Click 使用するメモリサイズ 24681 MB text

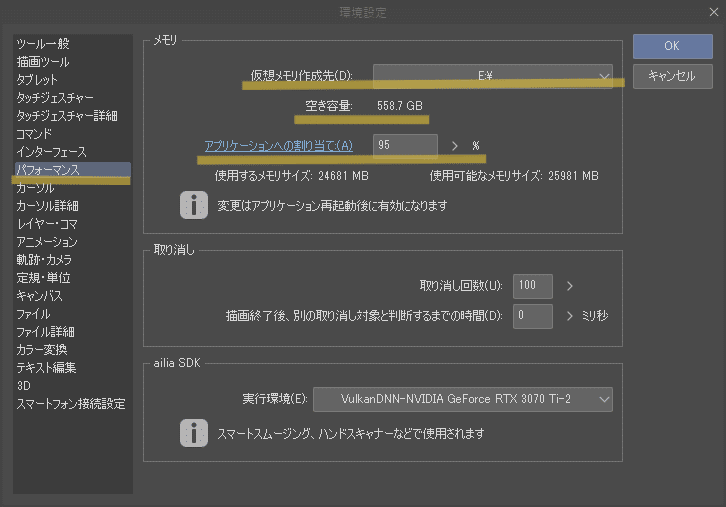coord(291,176)
